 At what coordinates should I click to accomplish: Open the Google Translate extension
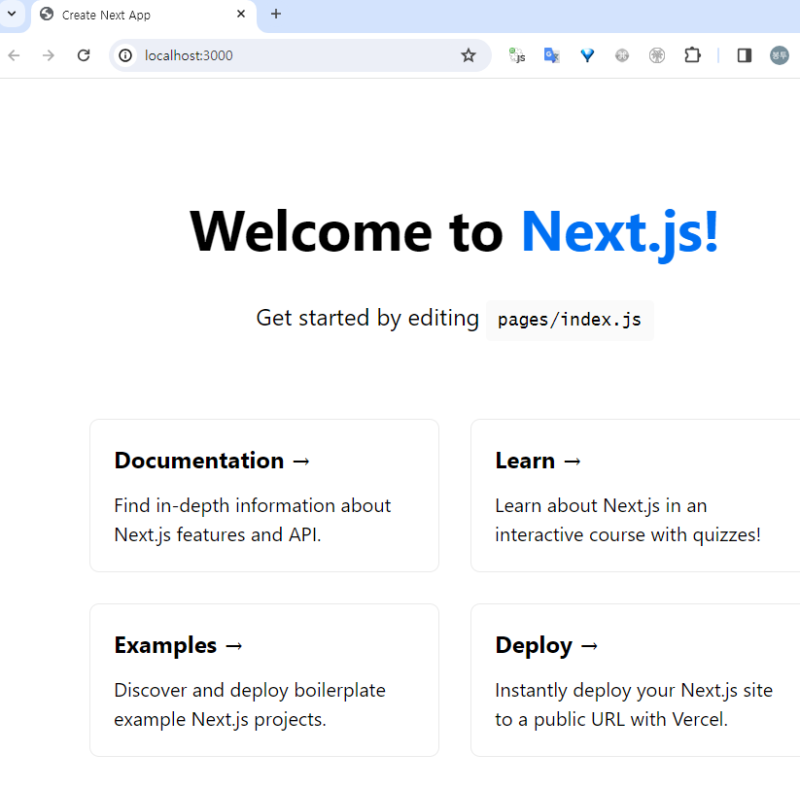click(x=552, y=55)
